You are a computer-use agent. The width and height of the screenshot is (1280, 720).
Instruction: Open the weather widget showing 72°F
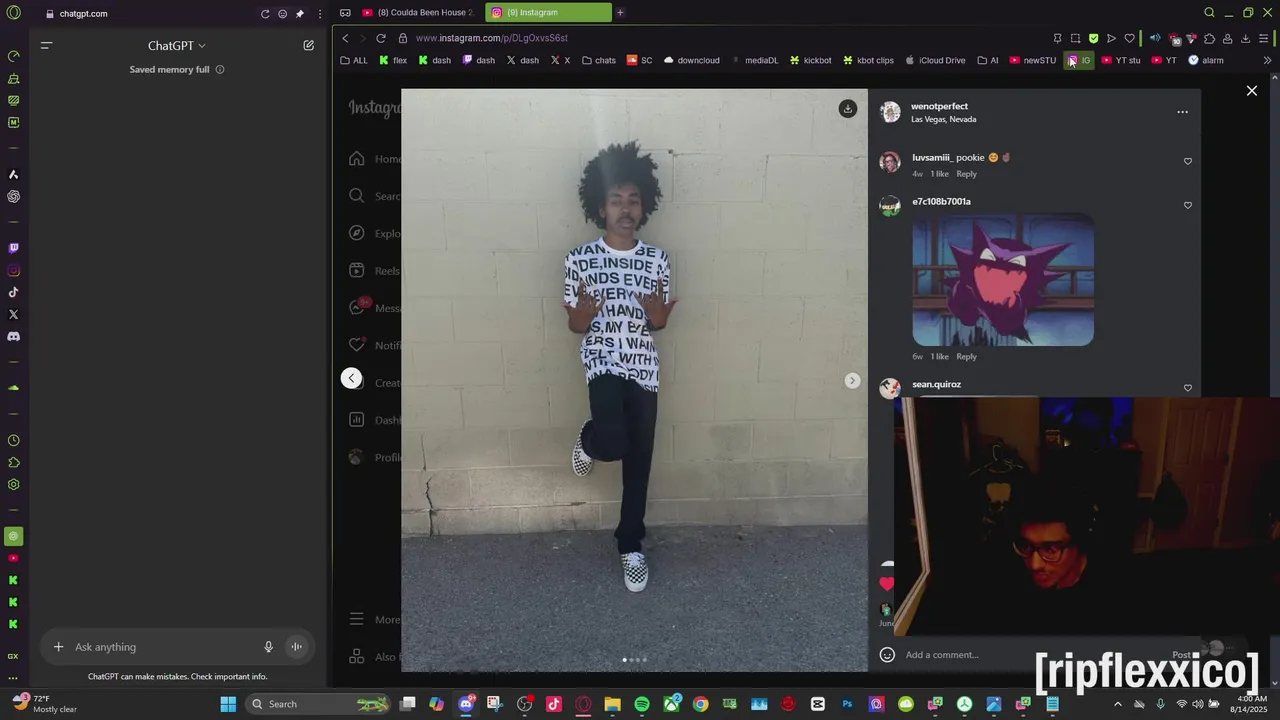point(45,704)
